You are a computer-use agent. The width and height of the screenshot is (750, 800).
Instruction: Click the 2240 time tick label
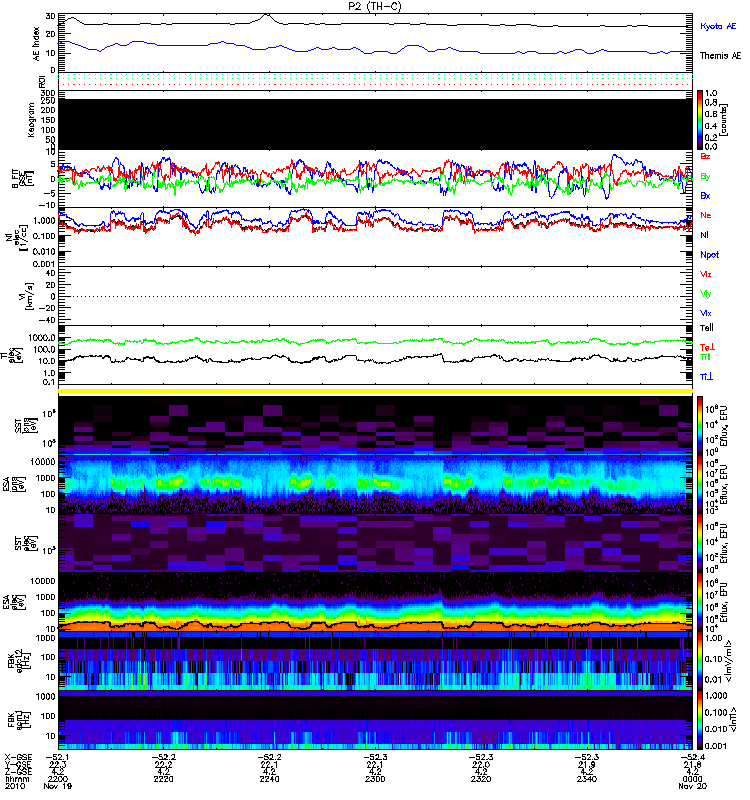tap(269, 780)
